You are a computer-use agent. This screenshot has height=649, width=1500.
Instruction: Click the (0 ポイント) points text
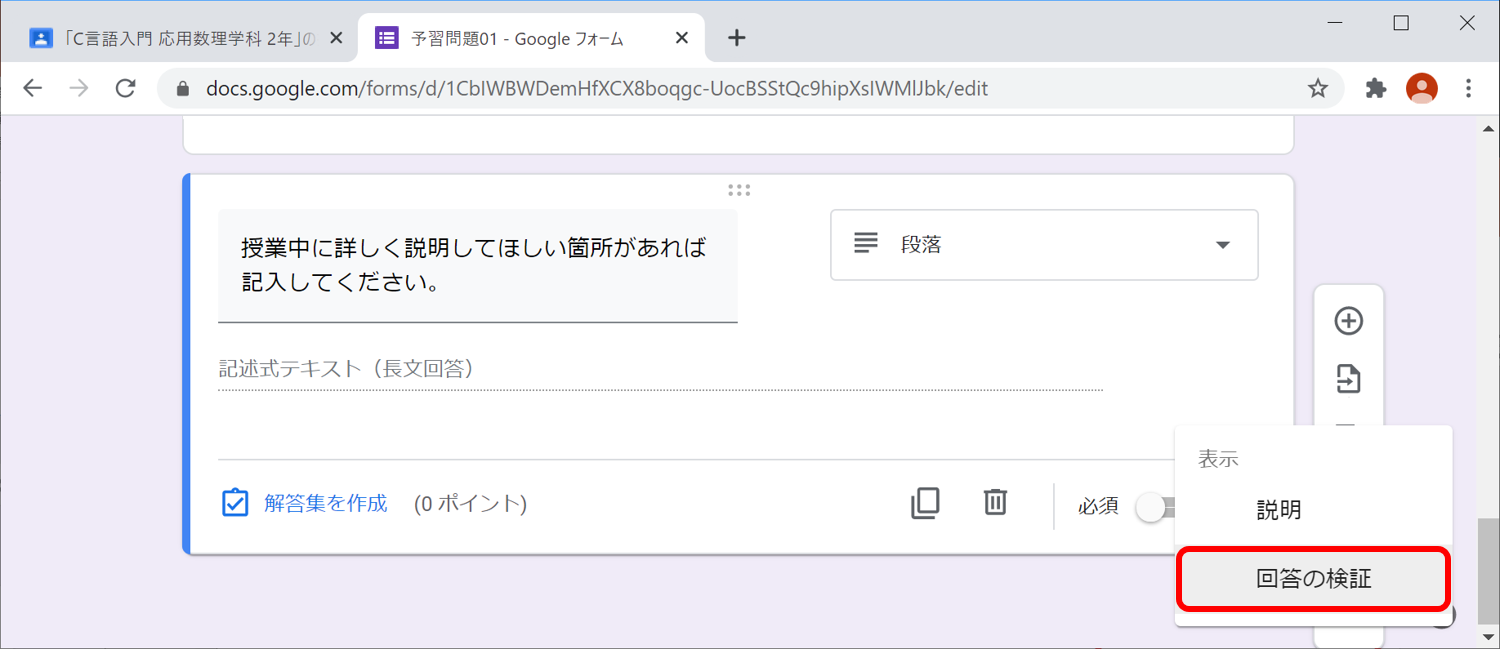tap(470, 504)
